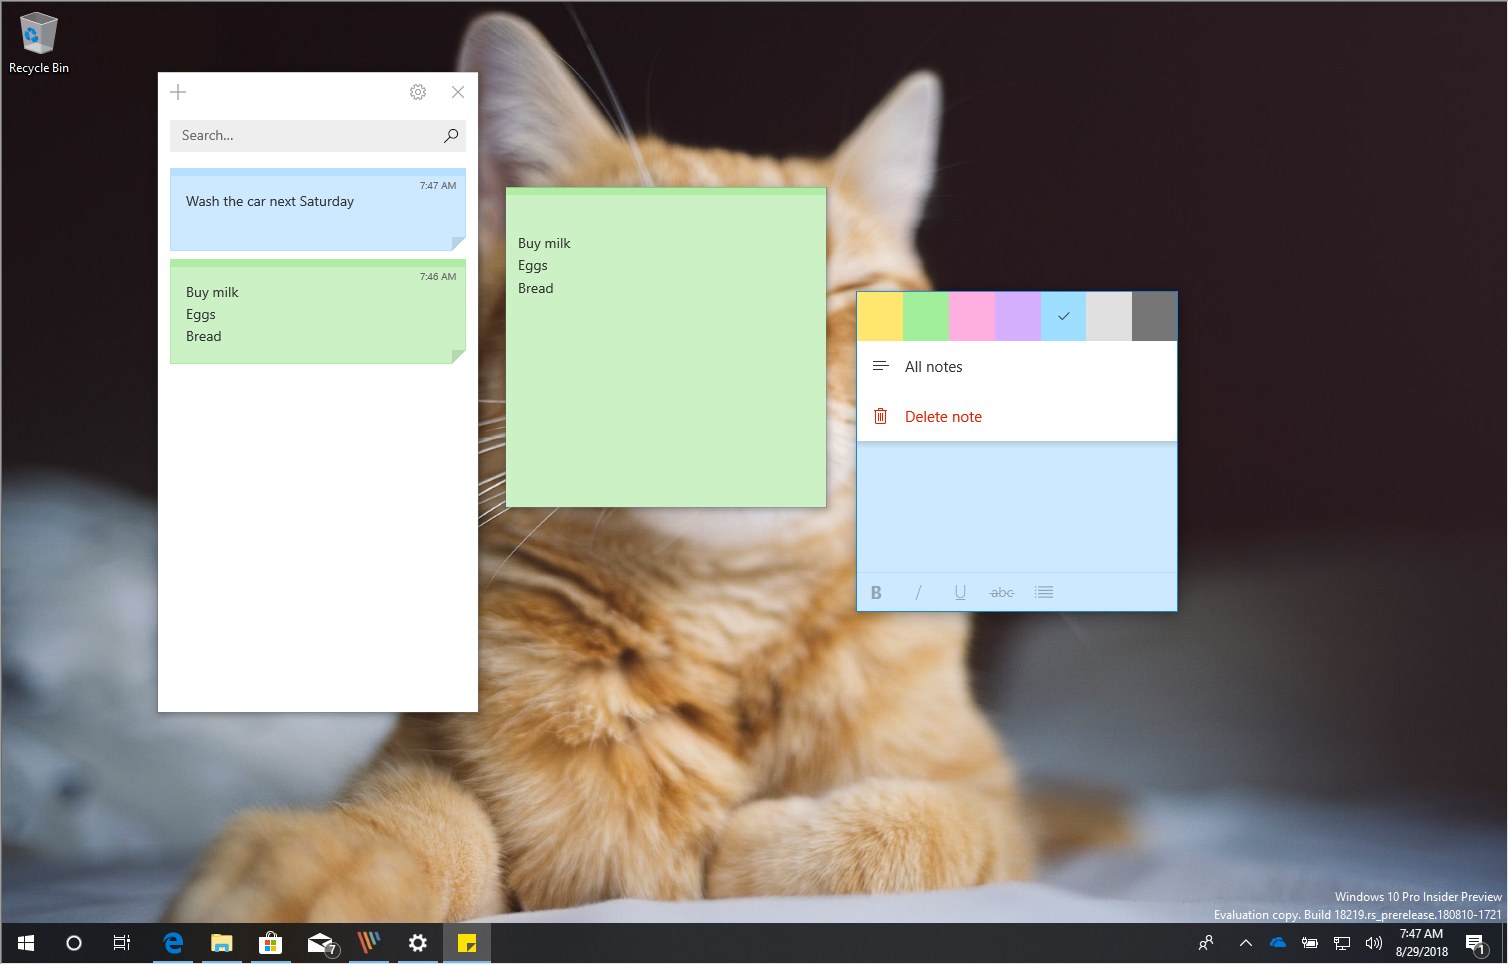
Task: Open the Sticky Notes taskbar icon
Action: click(466, 942)
